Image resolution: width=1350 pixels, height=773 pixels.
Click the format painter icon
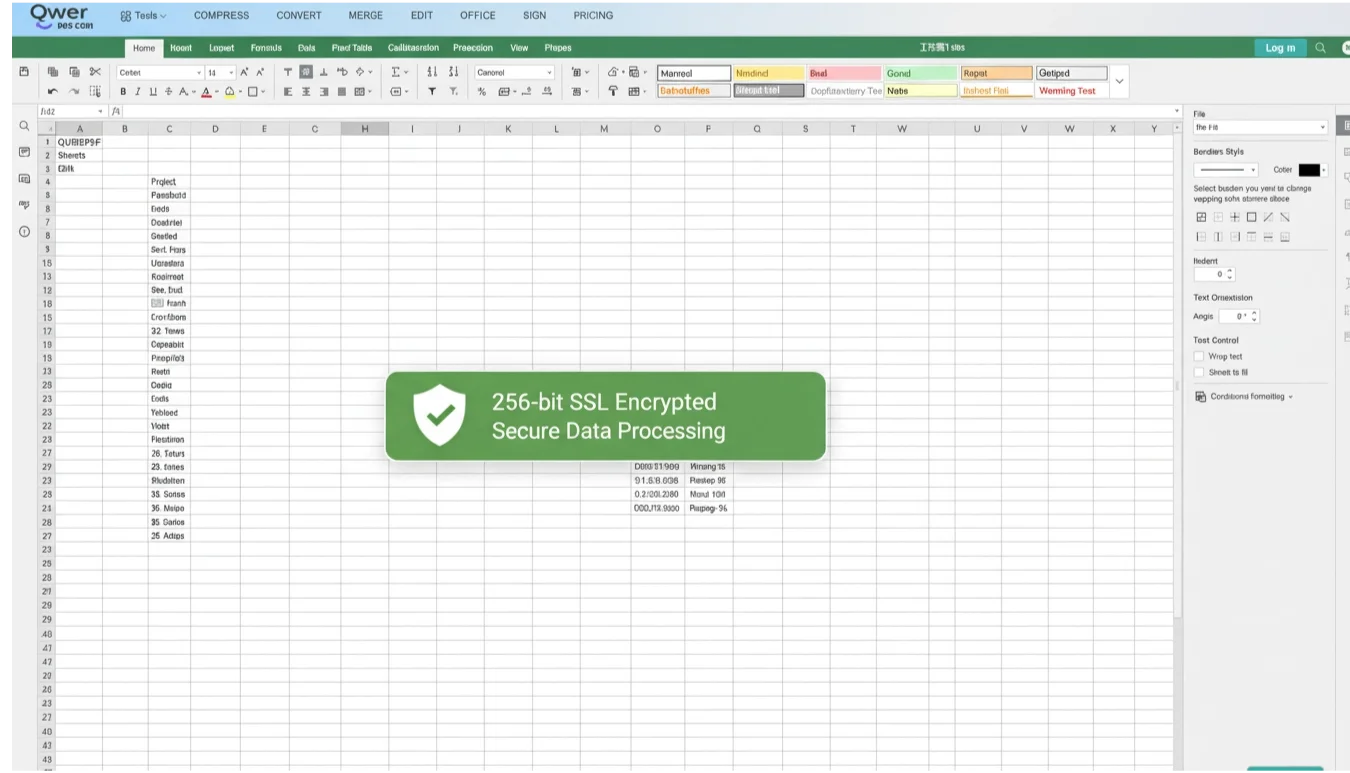coord(613,91)
